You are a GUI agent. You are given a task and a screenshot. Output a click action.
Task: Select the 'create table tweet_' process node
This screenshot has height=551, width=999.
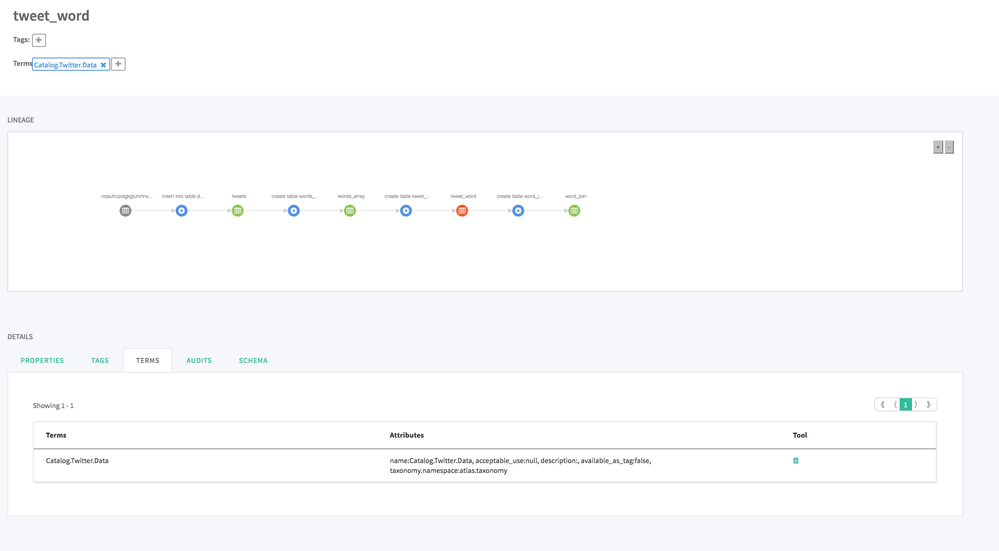[406, 211]
